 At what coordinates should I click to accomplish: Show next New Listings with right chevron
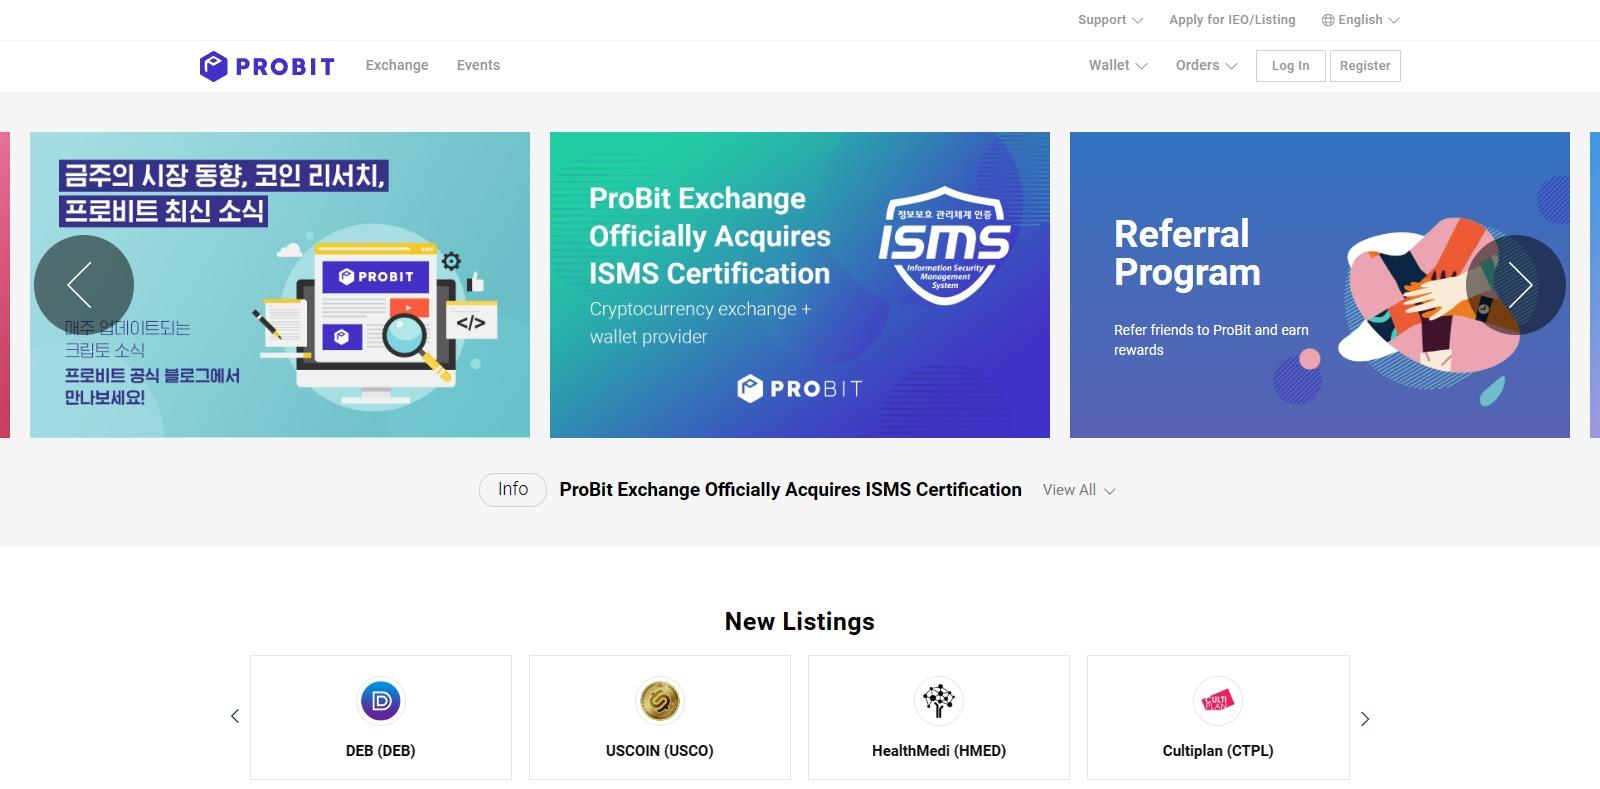1365,719
